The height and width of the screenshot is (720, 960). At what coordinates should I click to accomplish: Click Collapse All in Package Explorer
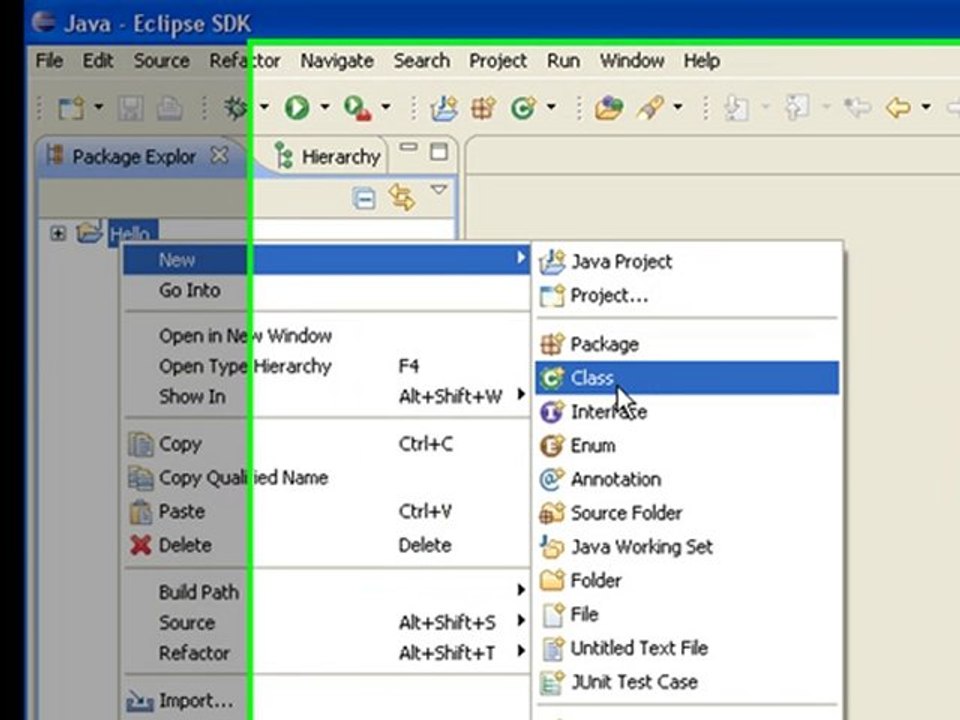coord(364,199)
